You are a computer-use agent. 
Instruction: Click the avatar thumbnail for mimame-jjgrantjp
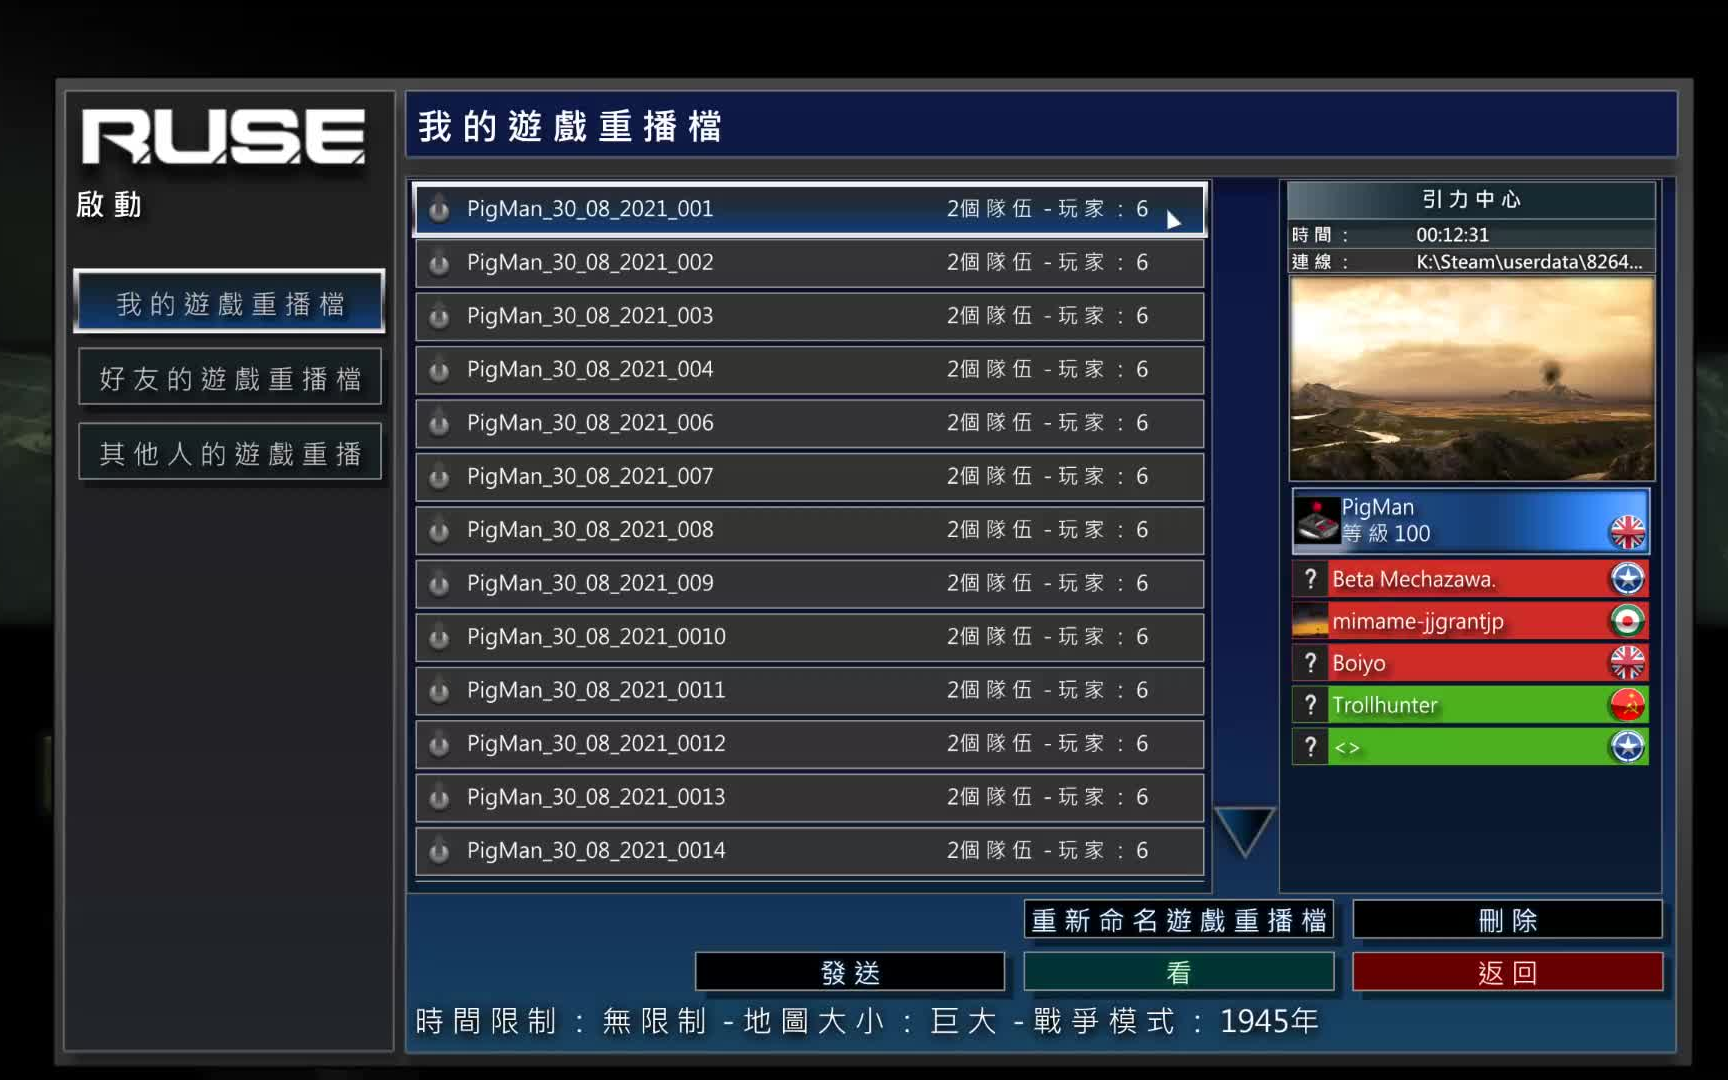coord(1310,621)
